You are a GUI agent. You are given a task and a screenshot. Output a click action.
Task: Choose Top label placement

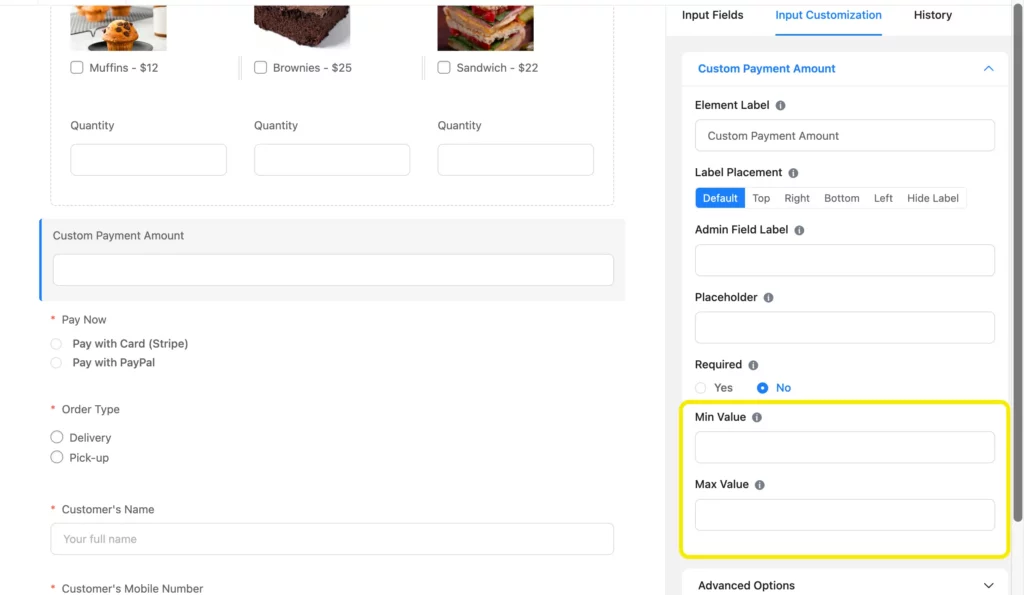tap(761, 198)
